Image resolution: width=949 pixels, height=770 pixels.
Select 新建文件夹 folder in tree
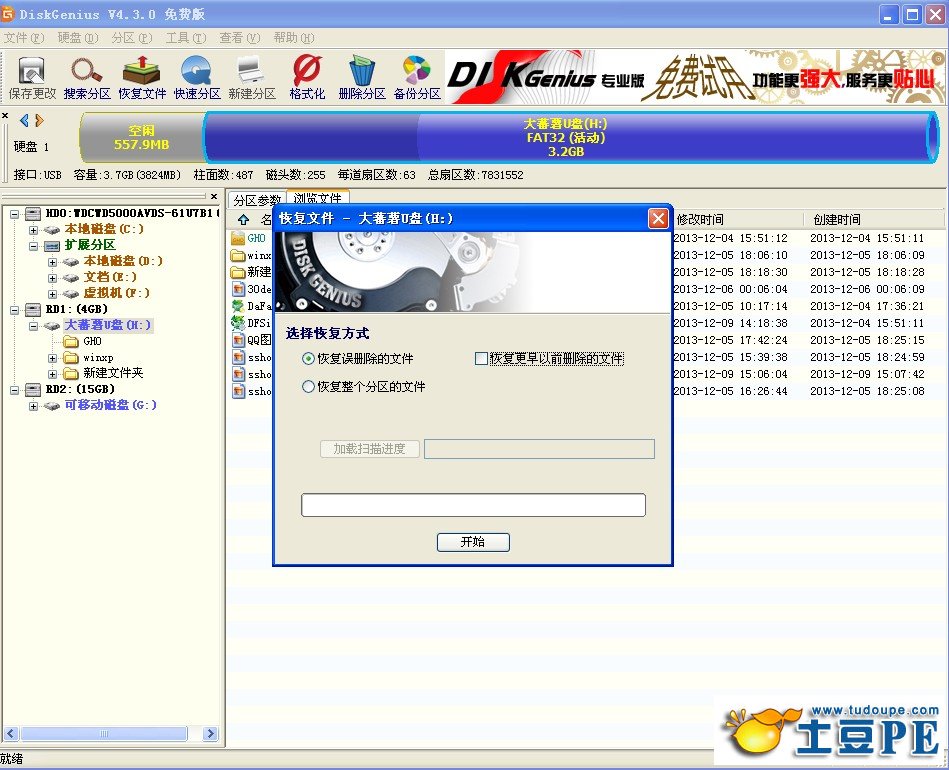113,373
